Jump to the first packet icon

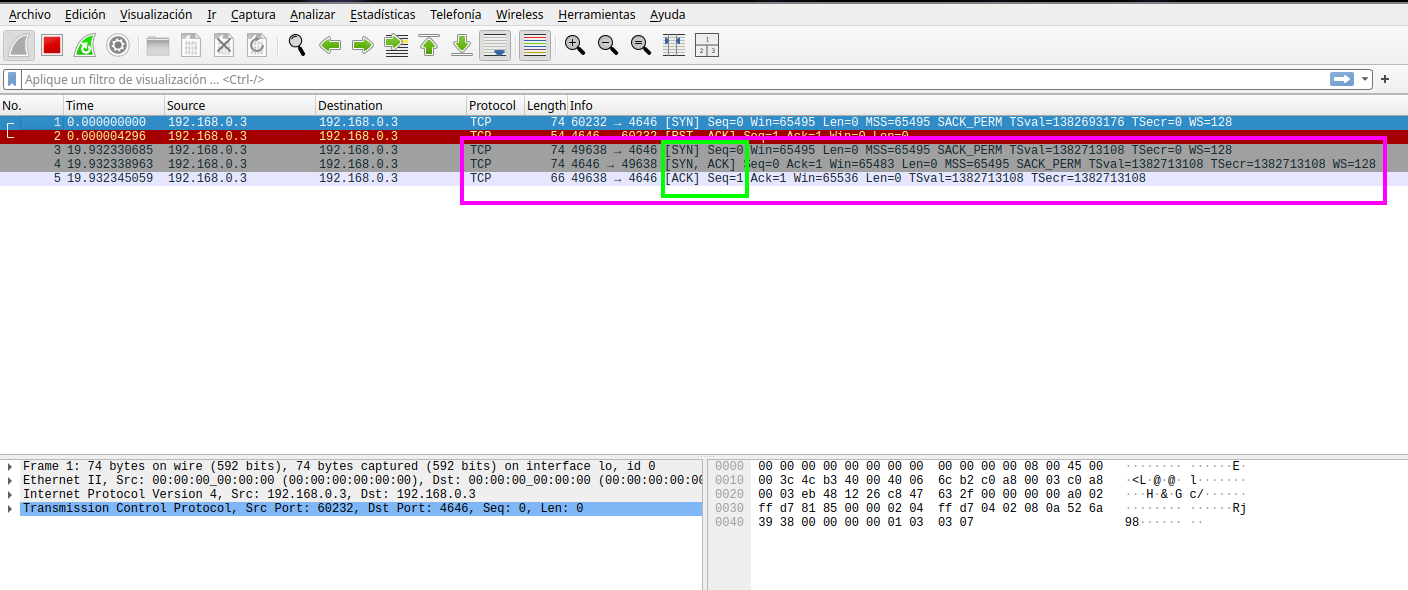(429, 45)
